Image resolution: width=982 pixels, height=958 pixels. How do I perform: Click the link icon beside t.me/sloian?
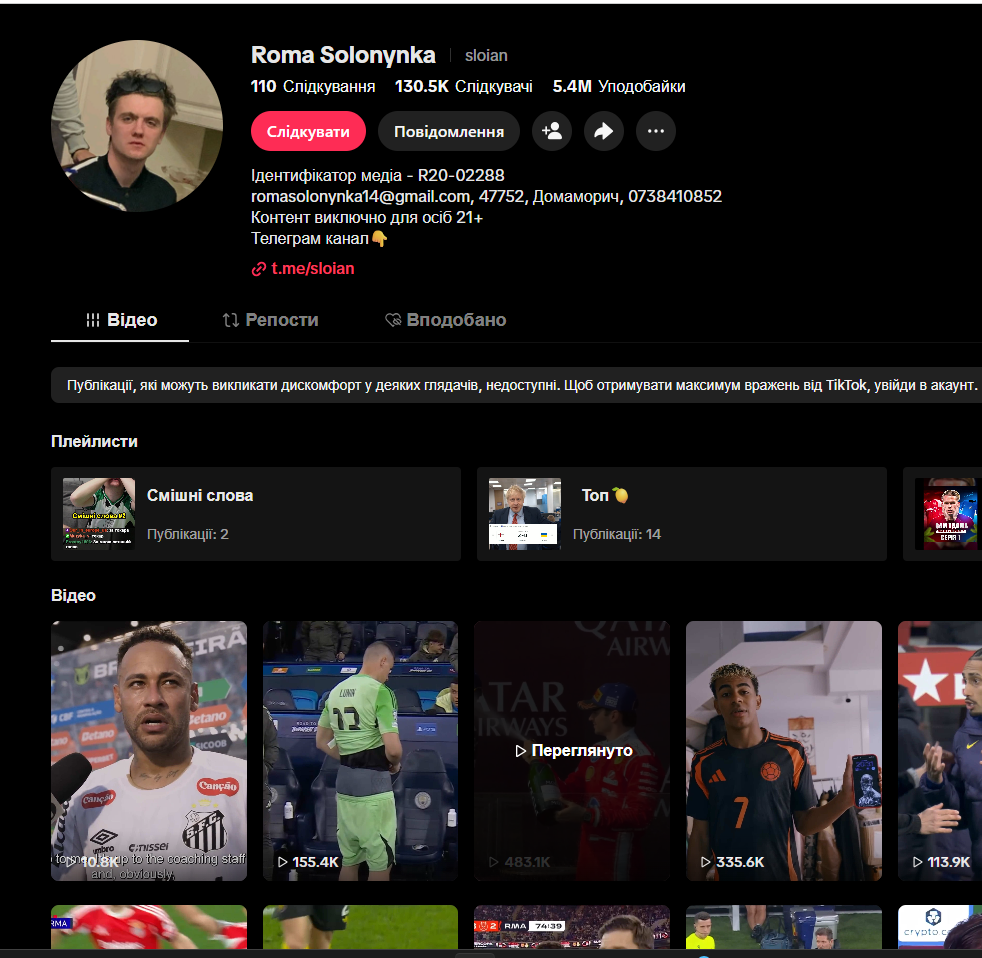pyautogui.click(x=259, y=269)
